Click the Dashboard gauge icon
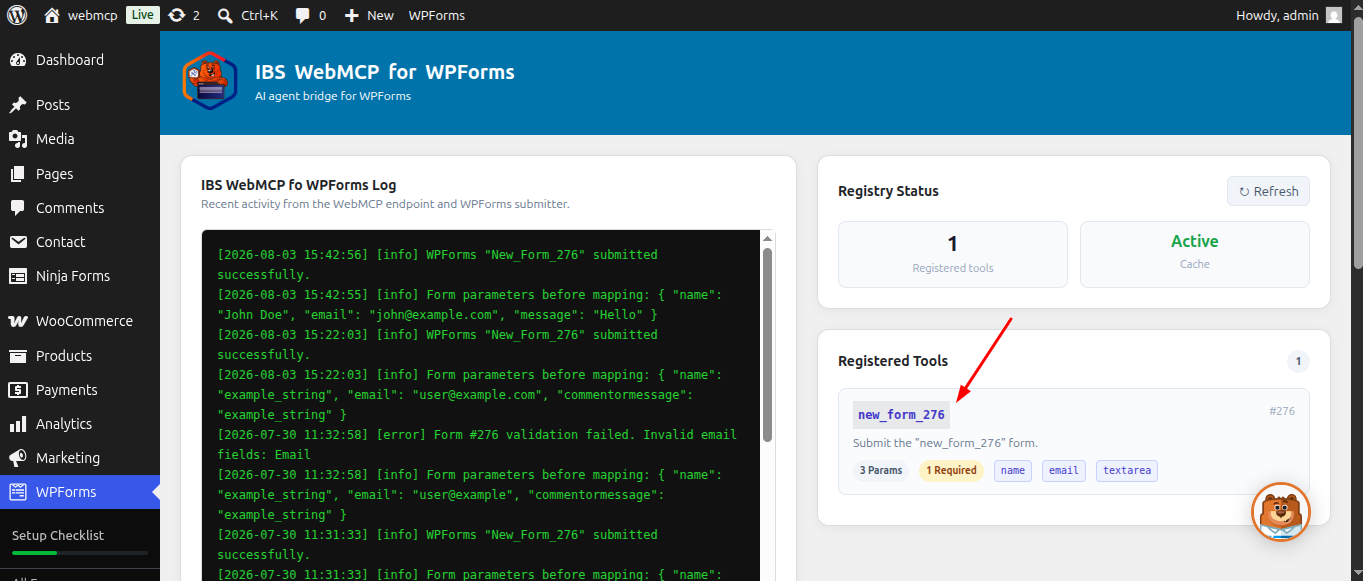This screenshot has height=581, width=1363. click(18, 60)
